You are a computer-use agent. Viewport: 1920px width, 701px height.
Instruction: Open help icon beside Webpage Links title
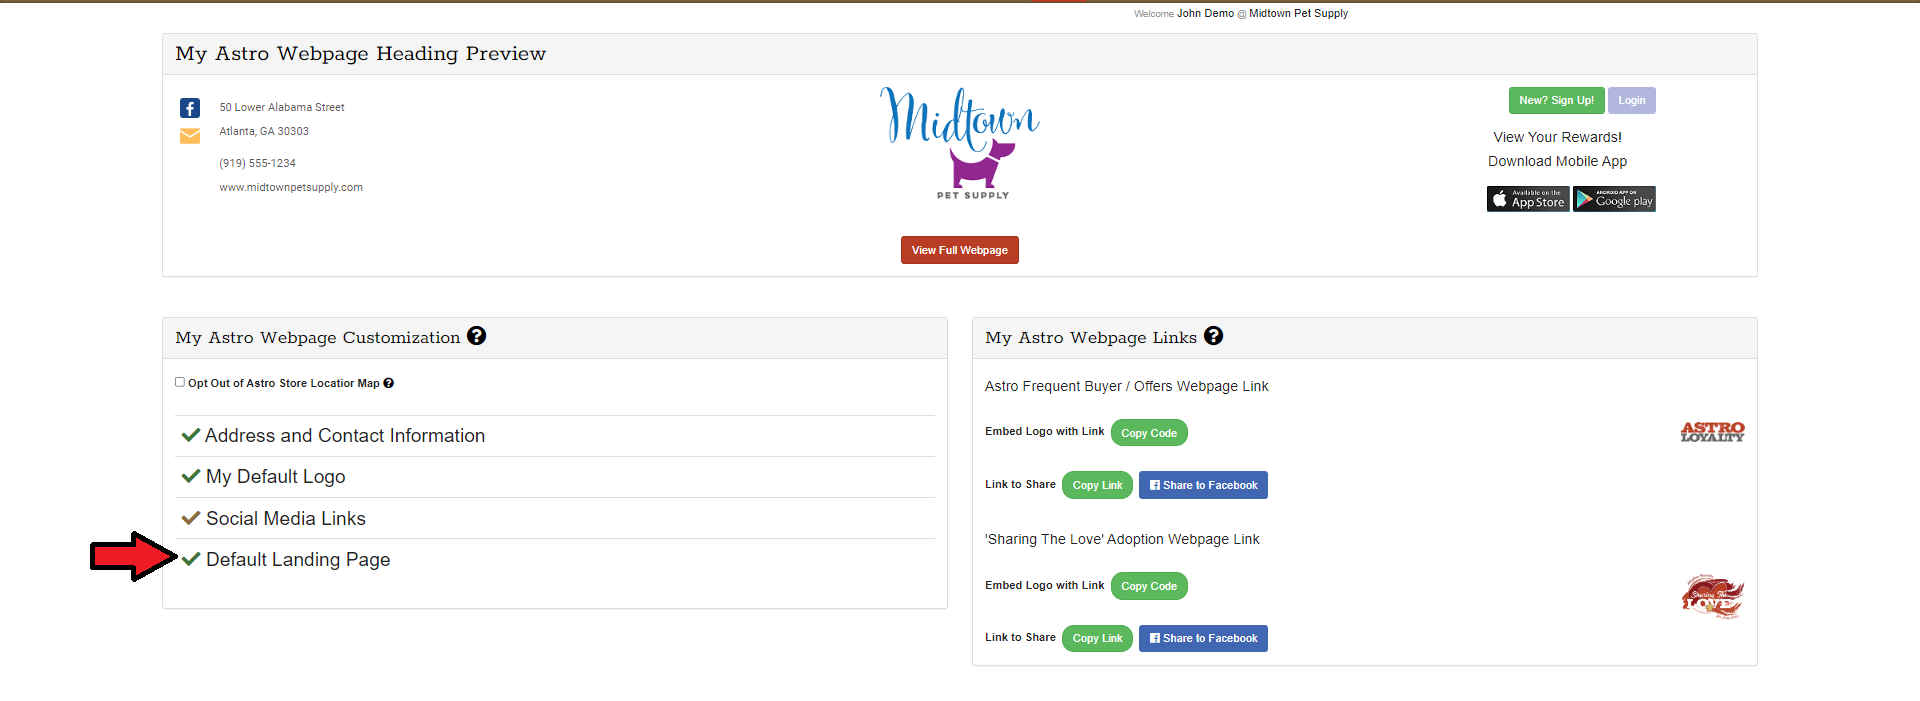[x=1213, y=336]
